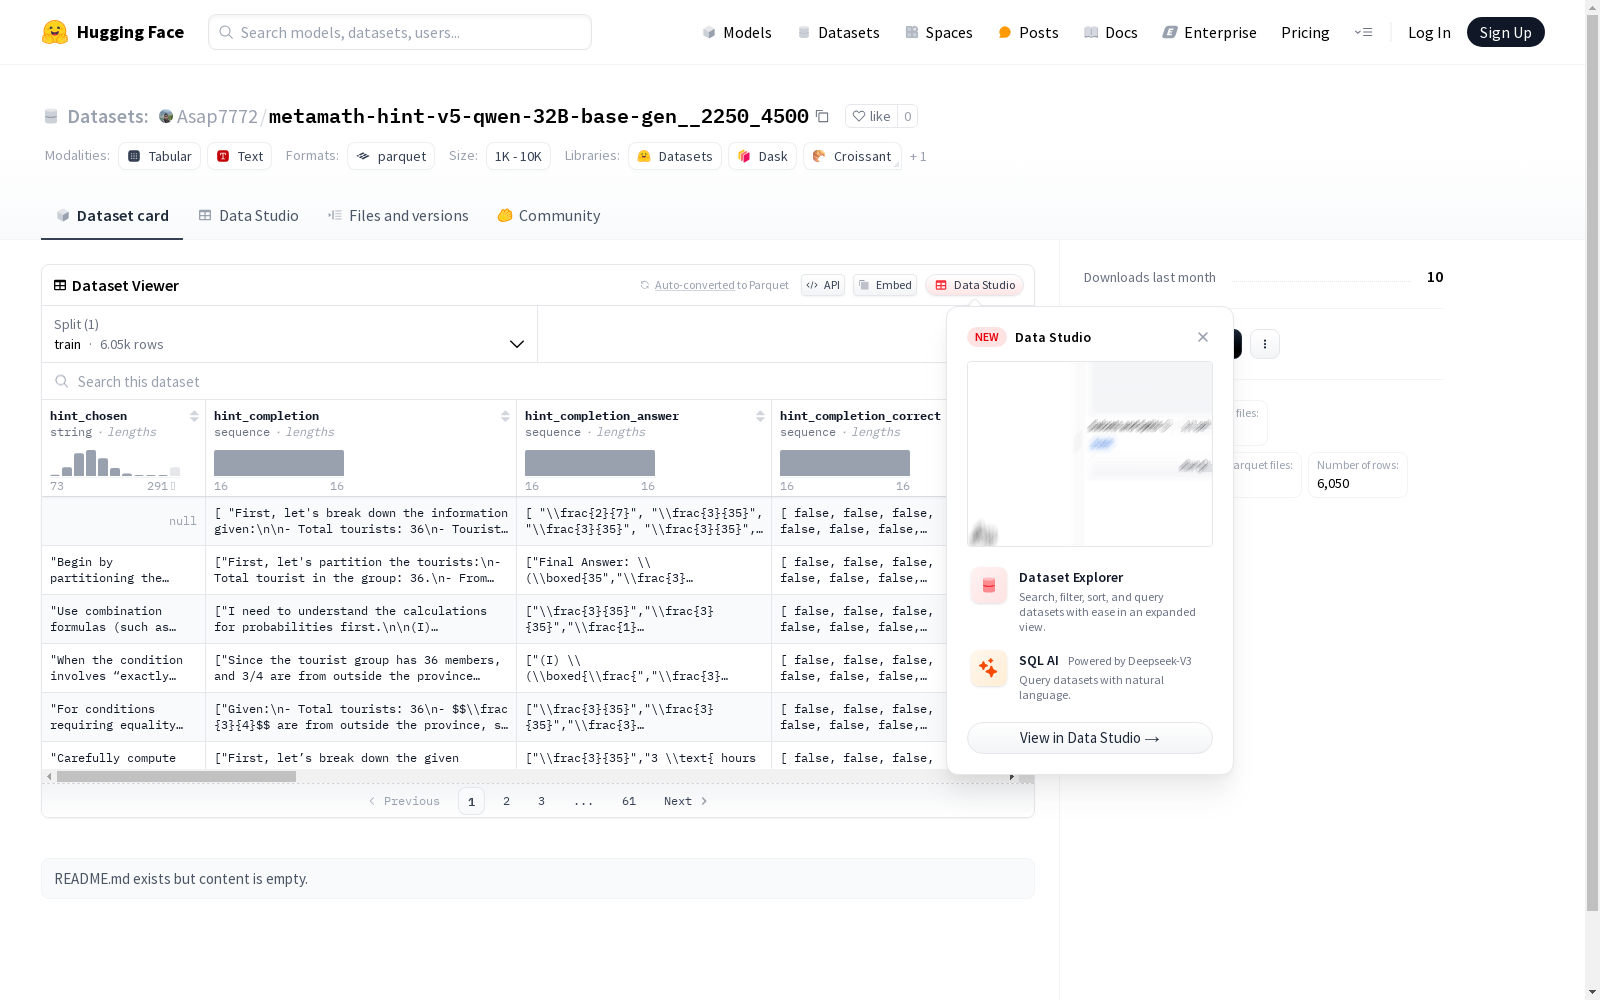Open Docs in the top navigation
Screen dimensions: 1600x1000
tap(1111, 32)
